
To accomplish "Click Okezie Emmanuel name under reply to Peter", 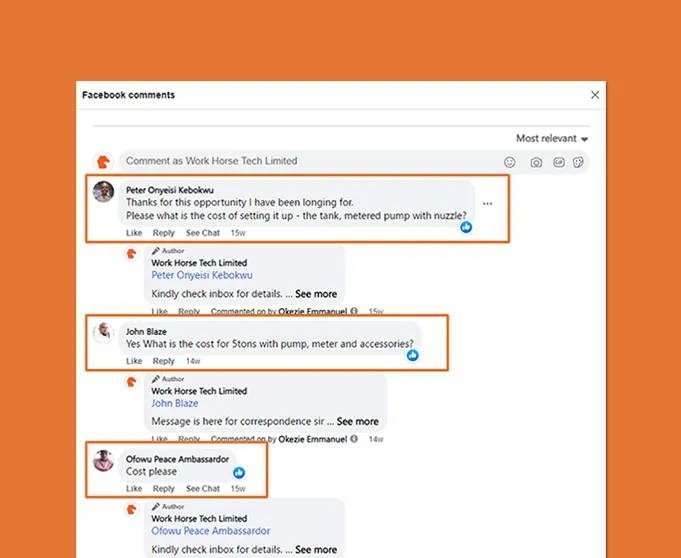I will [x=312, y=311].
